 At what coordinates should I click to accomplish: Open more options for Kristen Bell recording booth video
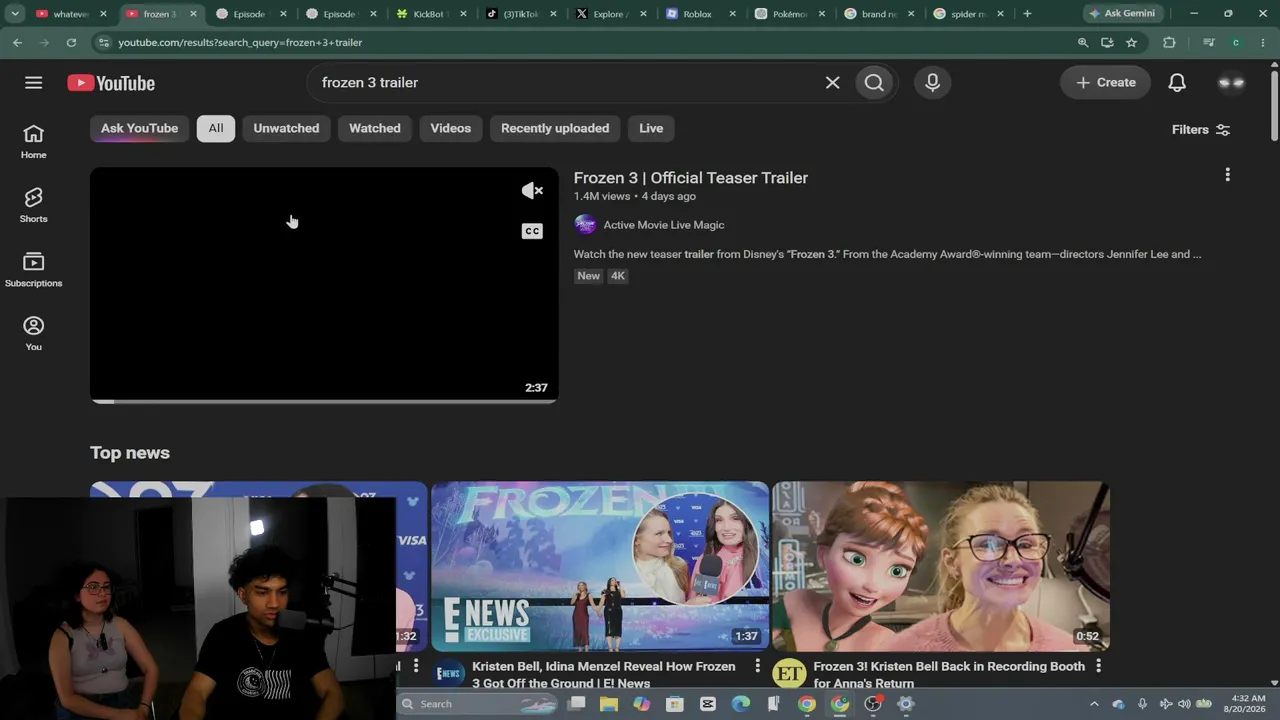click(1098, 666)
